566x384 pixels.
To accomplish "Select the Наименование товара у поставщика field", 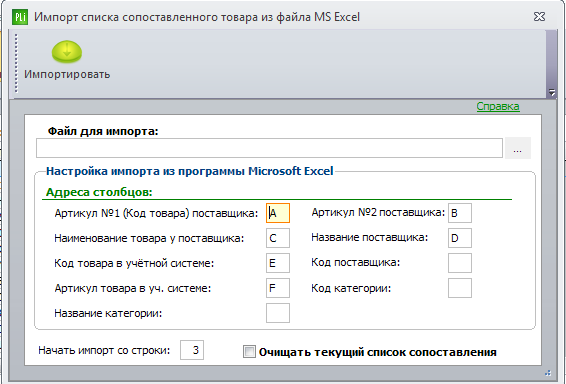I will pos(278,238).
